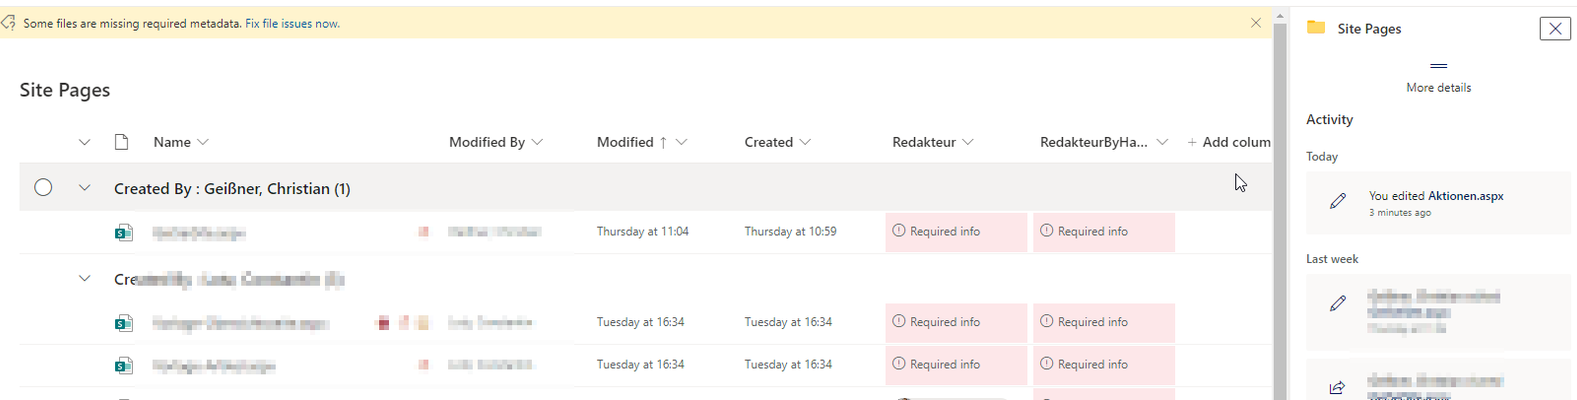This screenshot has height=400, width=1577.
Task: Click the file type column icon
Action: (x=122, y=142)
